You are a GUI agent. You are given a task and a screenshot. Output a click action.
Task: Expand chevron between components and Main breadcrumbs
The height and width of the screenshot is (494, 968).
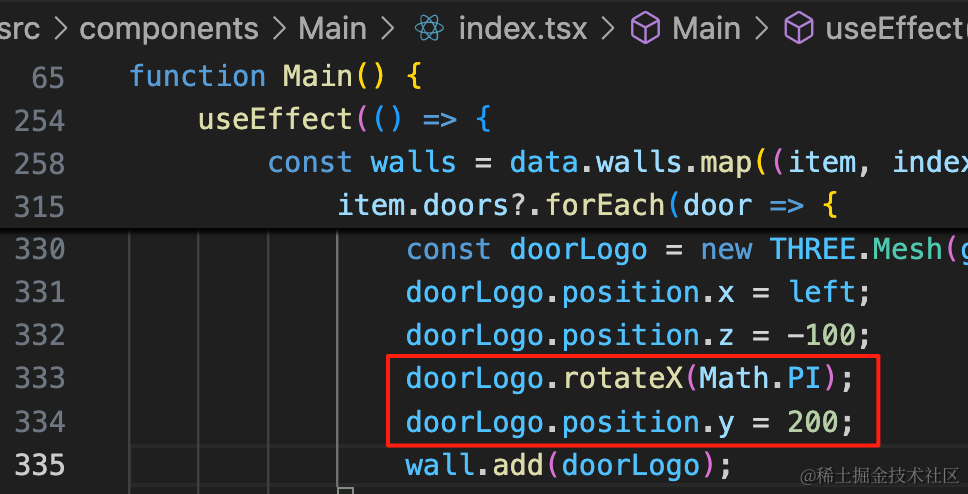click(278, 30)
